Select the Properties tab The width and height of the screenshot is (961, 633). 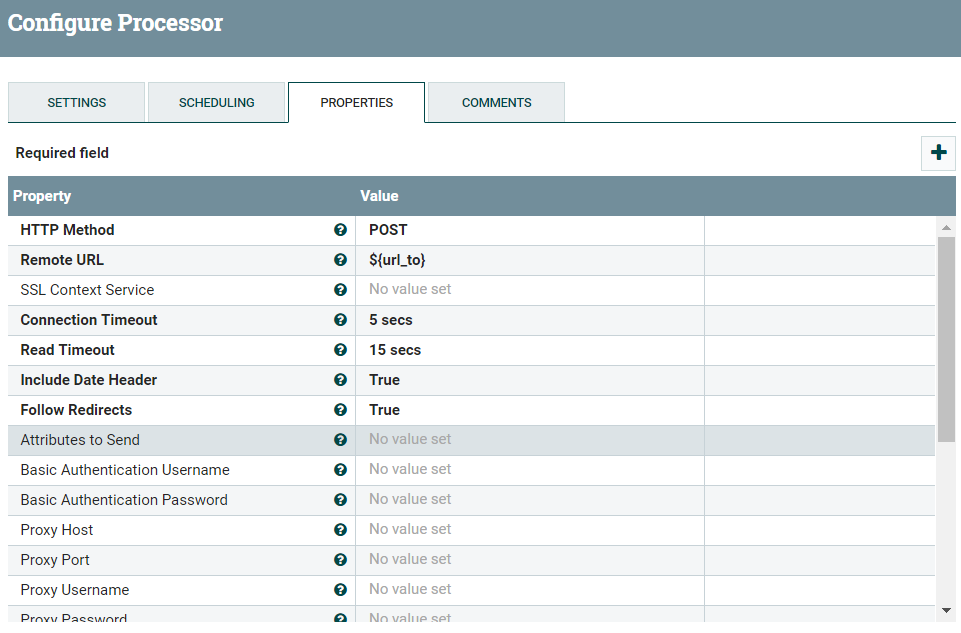(357, 102)
